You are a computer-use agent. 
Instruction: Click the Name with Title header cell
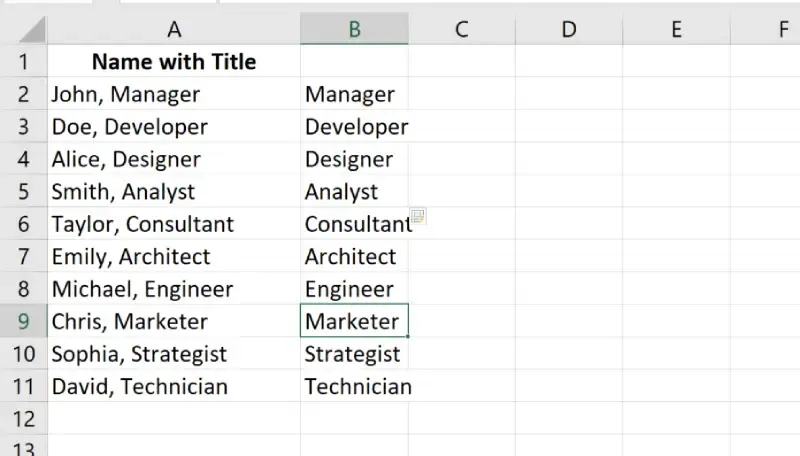click(174, 62)
